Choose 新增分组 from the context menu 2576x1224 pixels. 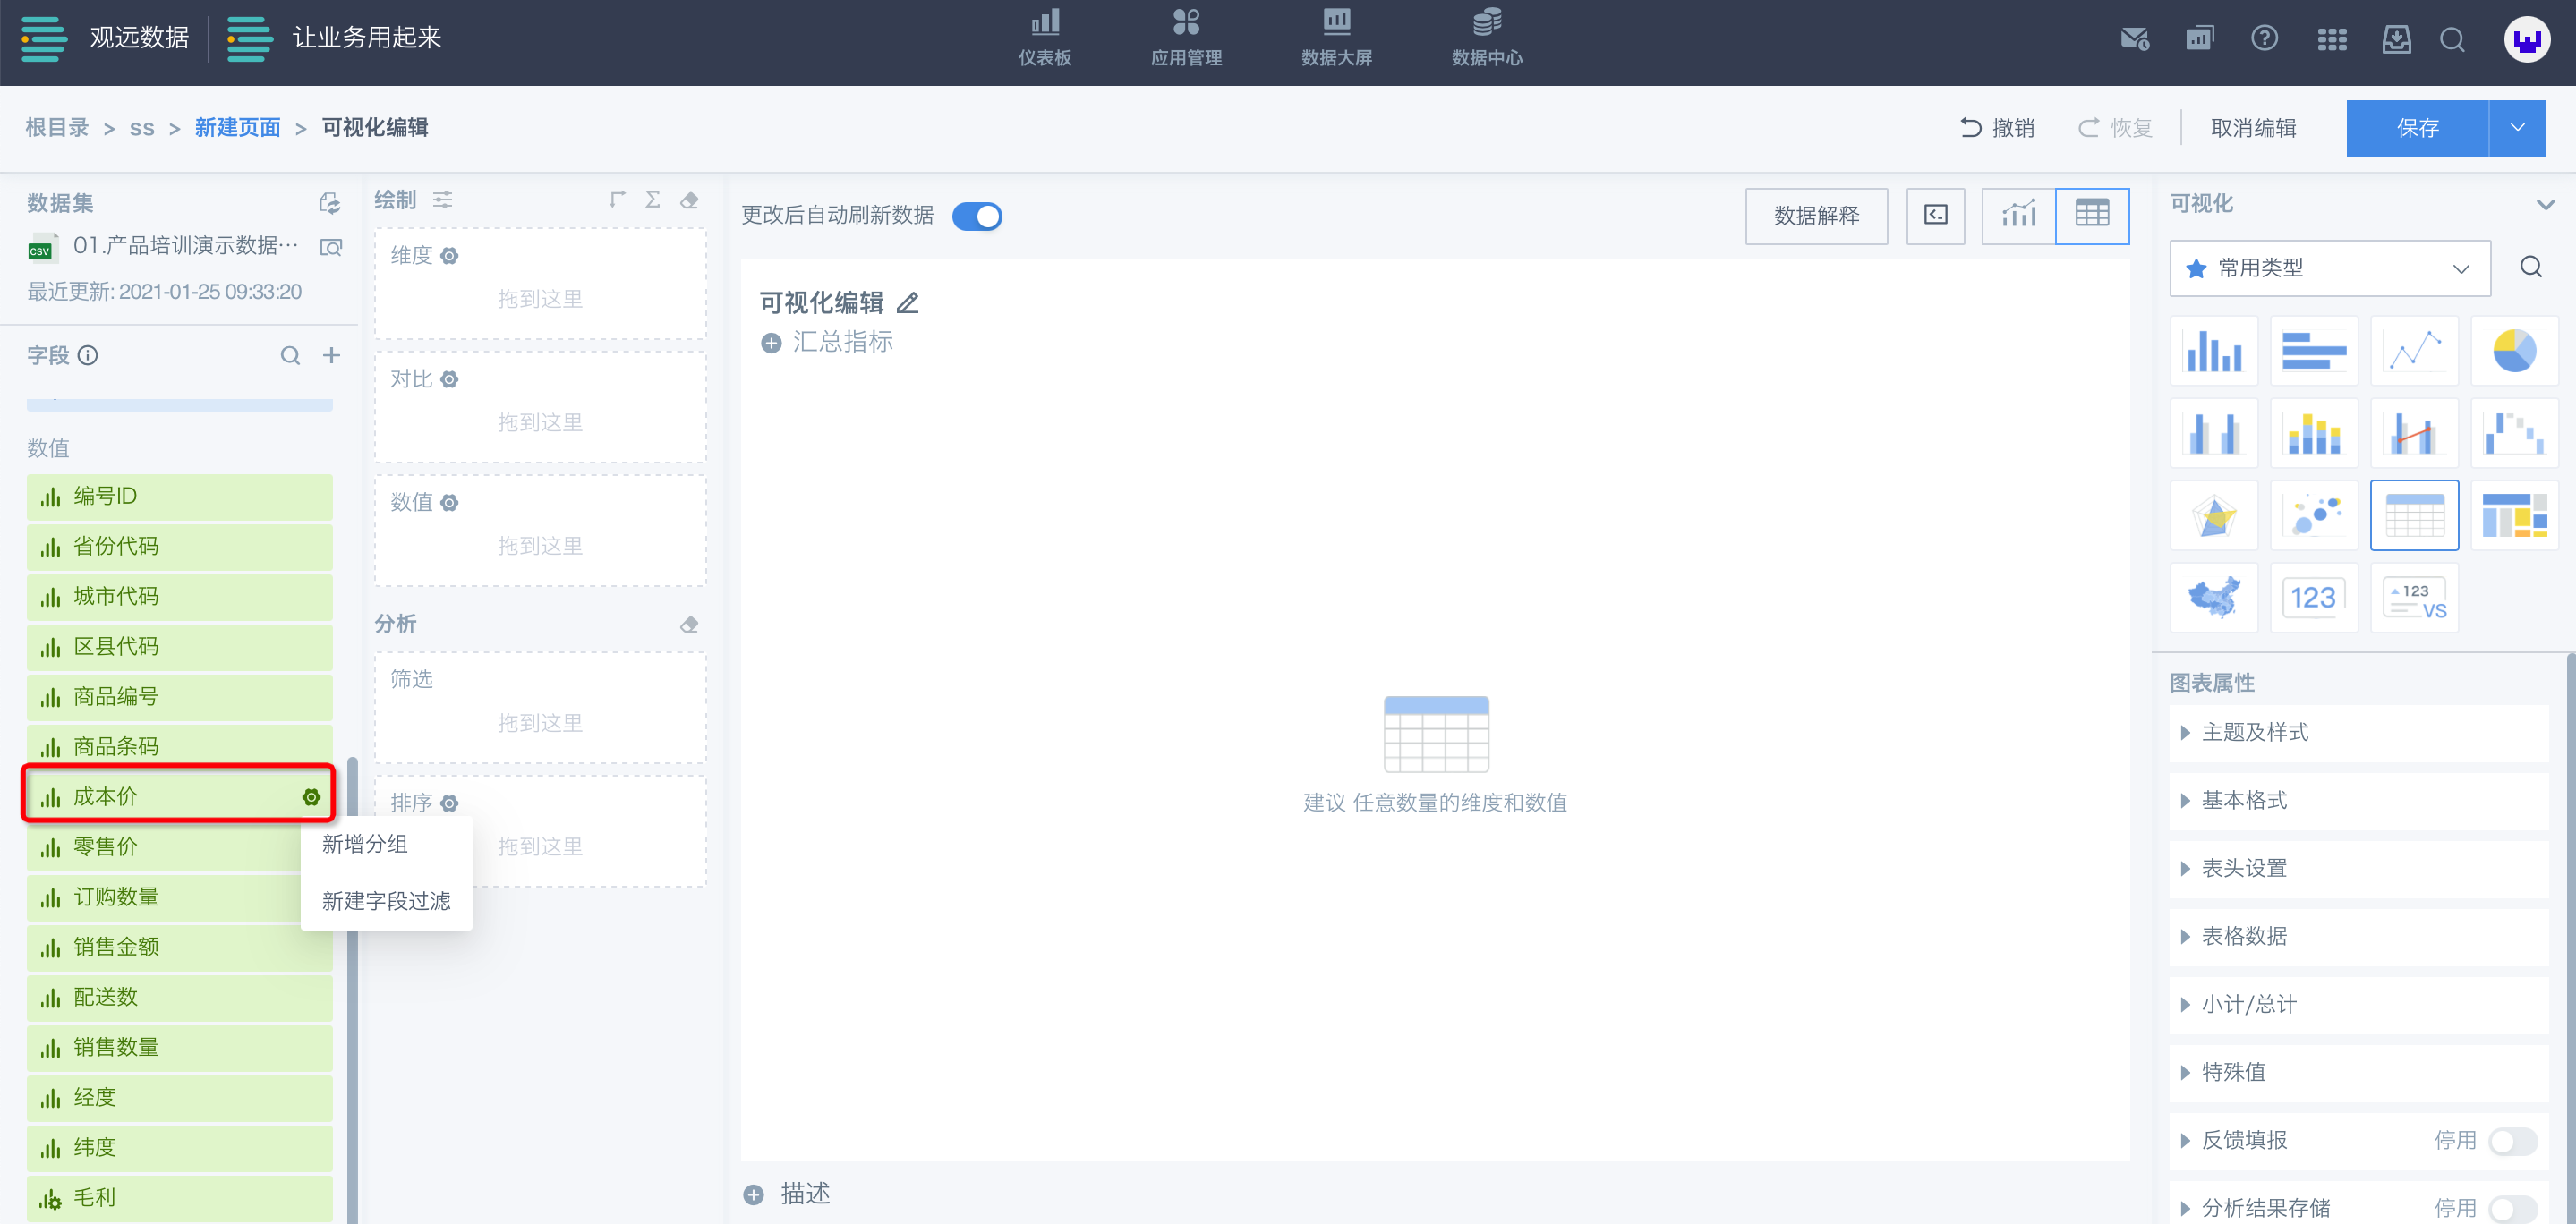pos(365,844)
